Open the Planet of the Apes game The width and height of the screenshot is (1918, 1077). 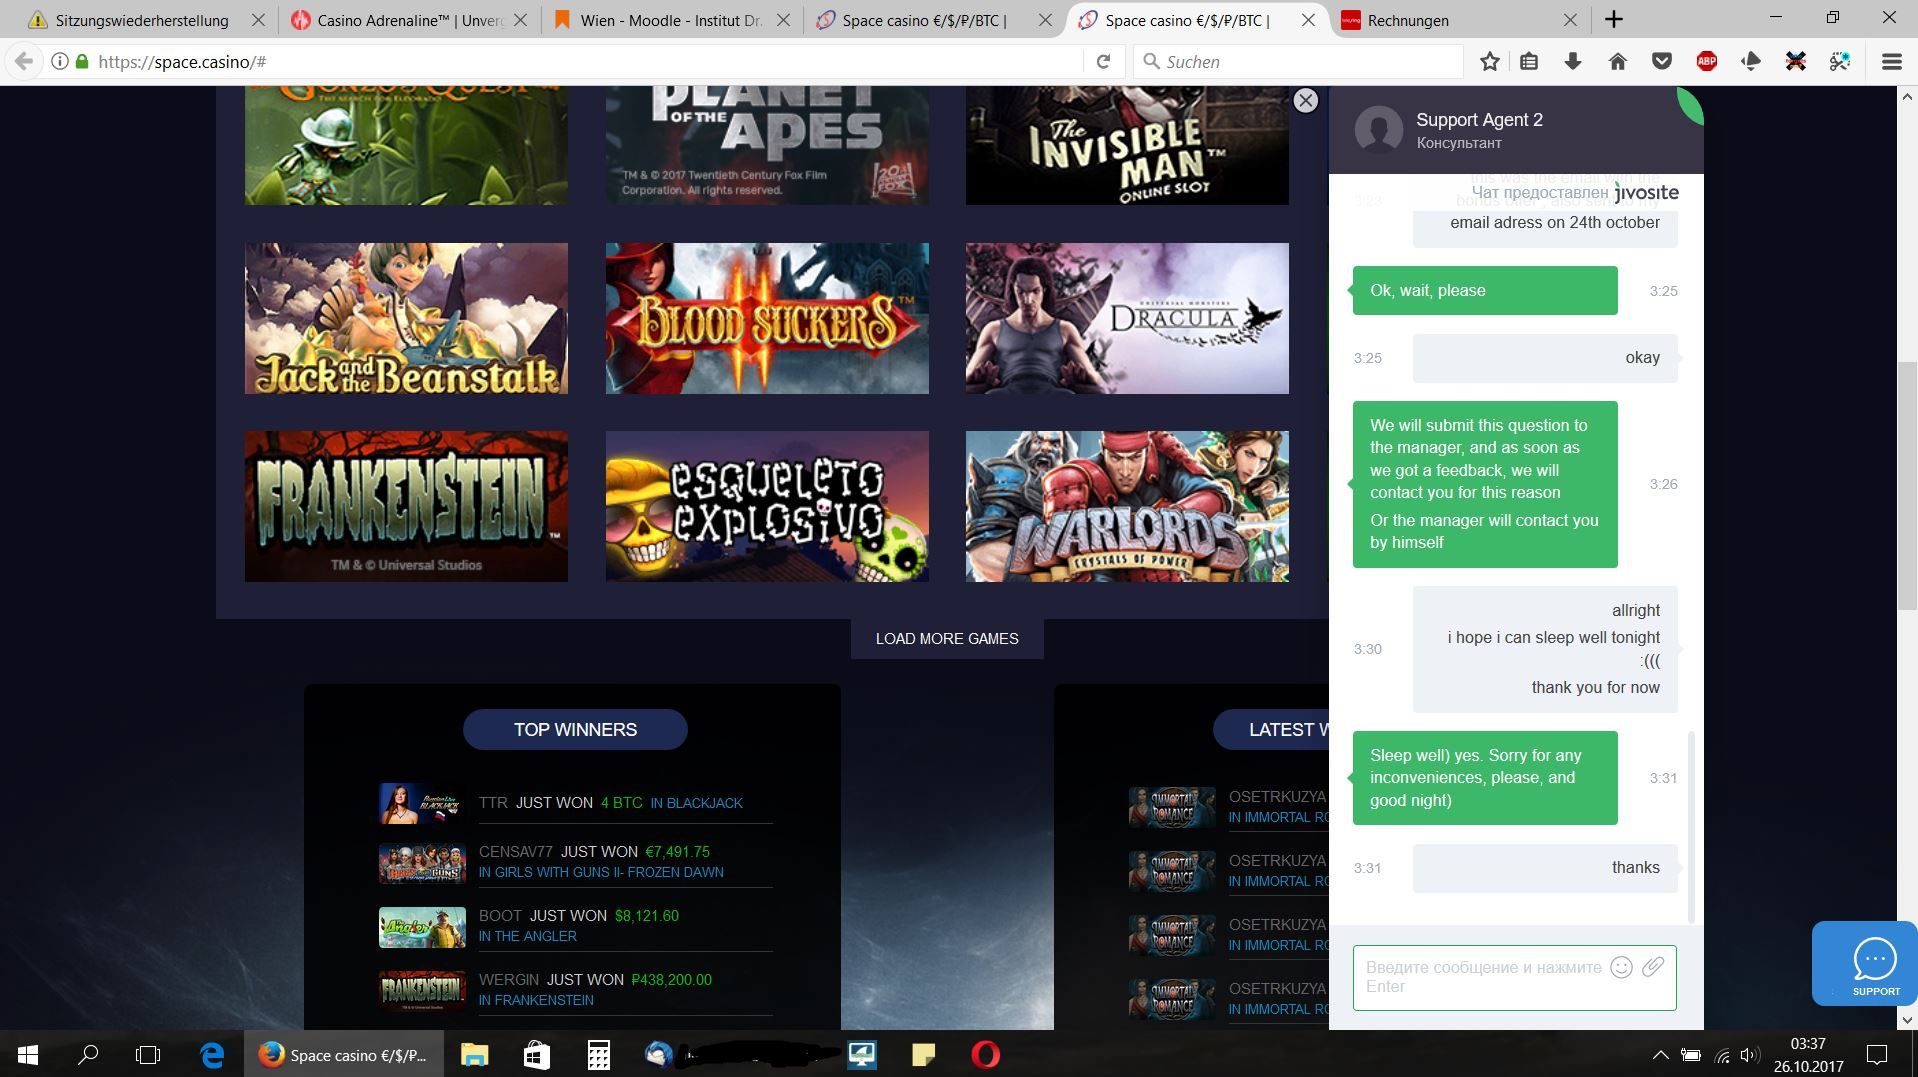767,146
